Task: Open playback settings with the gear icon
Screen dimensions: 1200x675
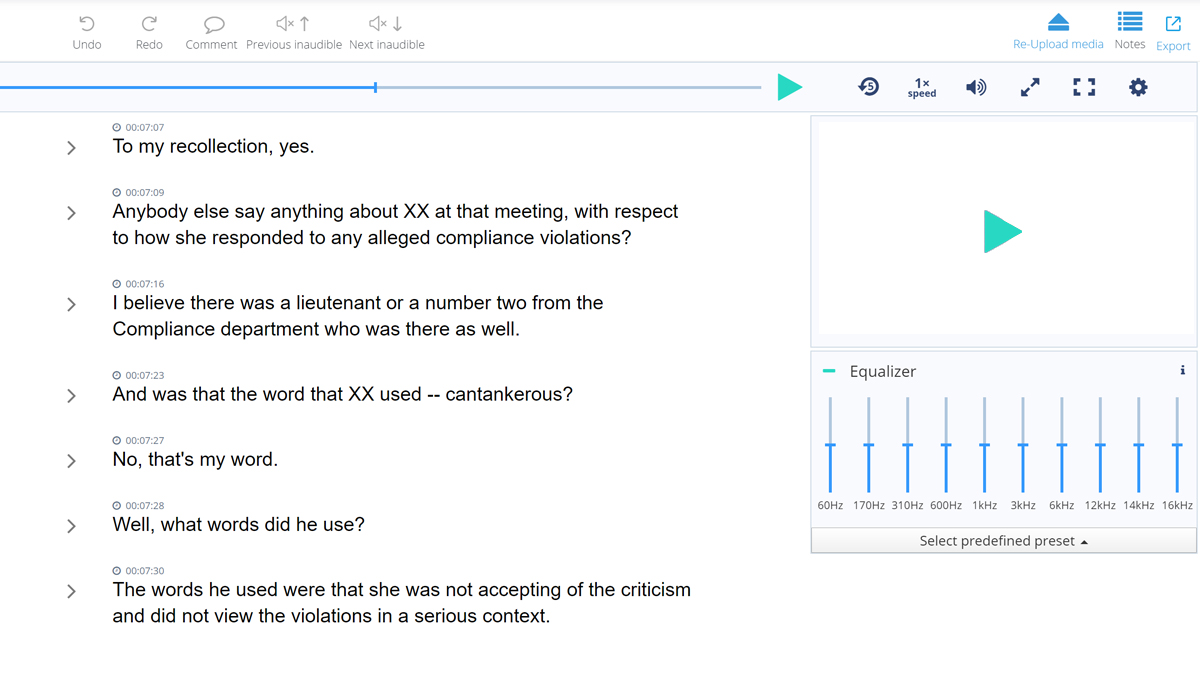Action: 1138,87
